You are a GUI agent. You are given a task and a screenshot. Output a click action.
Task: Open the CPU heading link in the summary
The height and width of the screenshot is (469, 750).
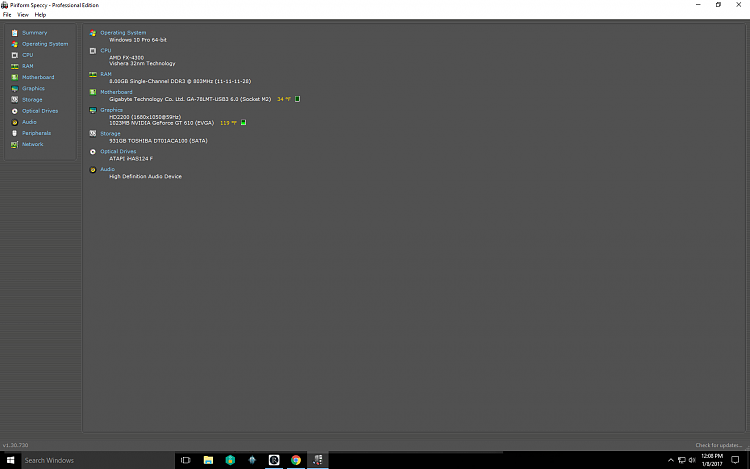[x=106, y=51]
